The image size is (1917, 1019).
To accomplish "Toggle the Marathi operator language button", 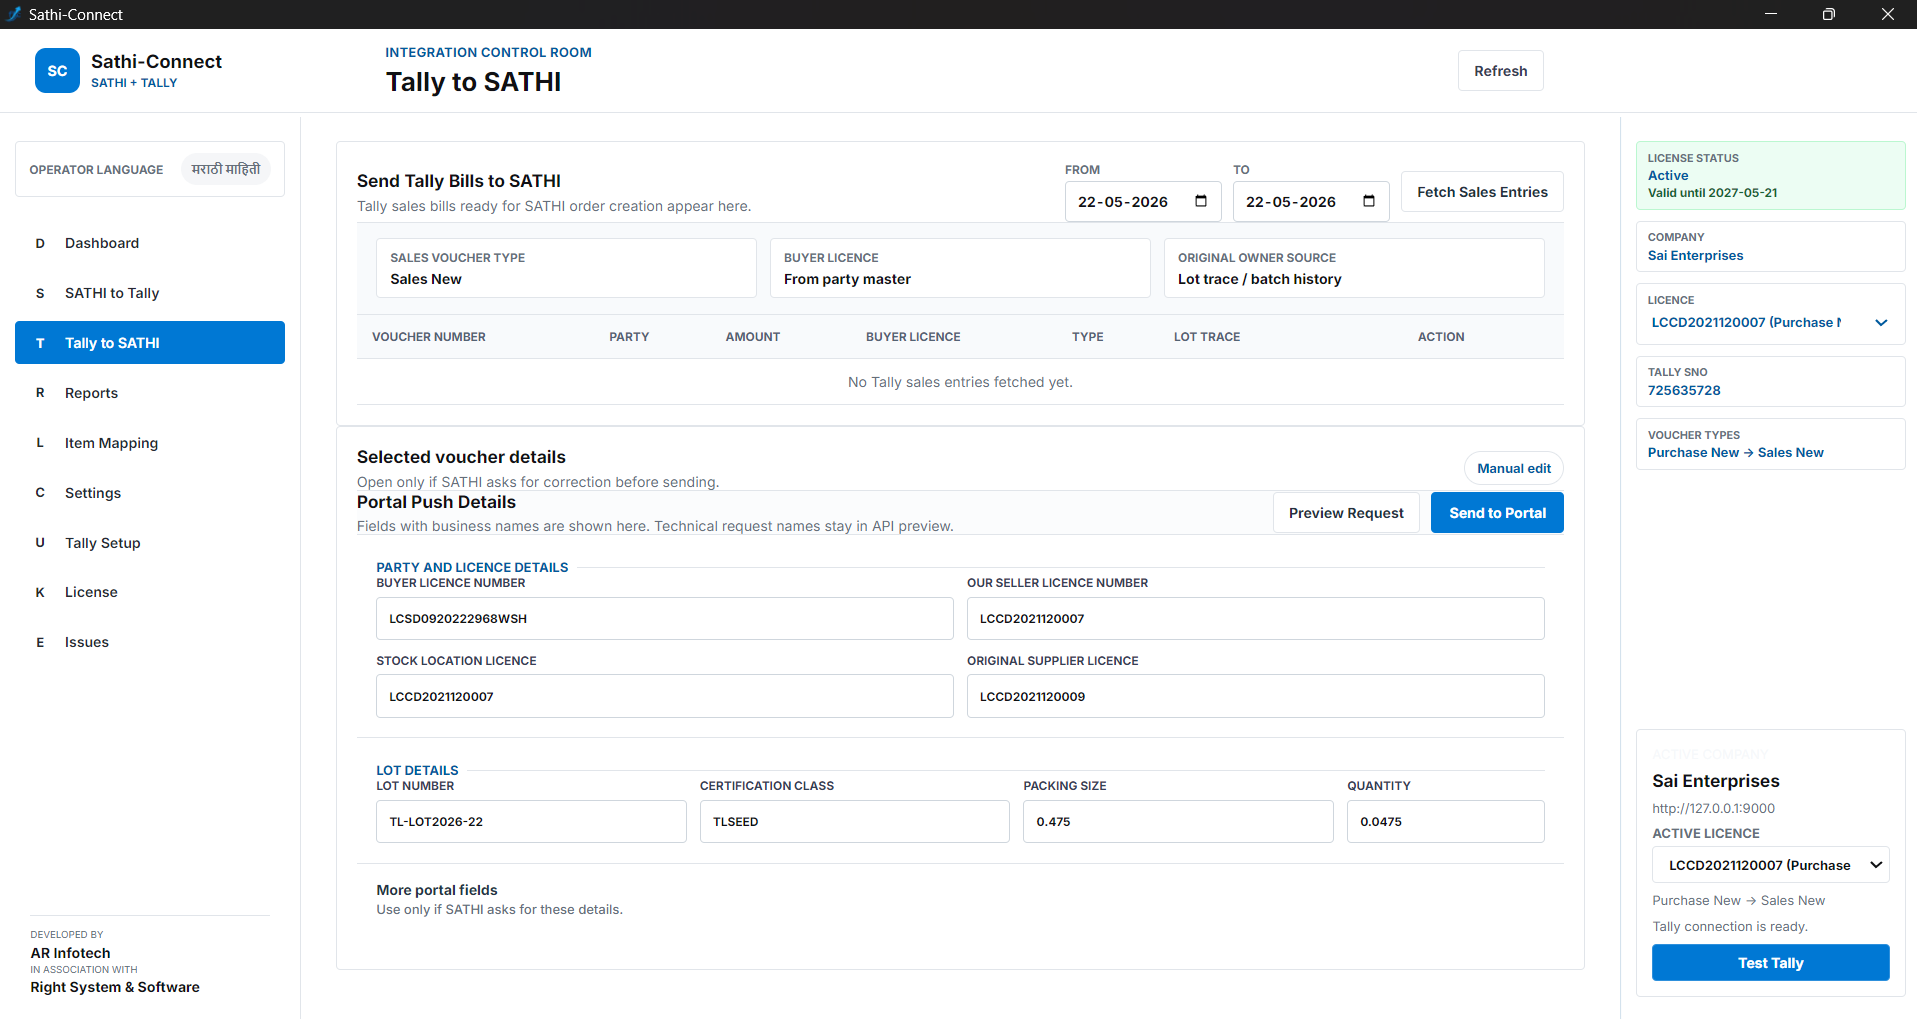I will click(x=226, y=169).
